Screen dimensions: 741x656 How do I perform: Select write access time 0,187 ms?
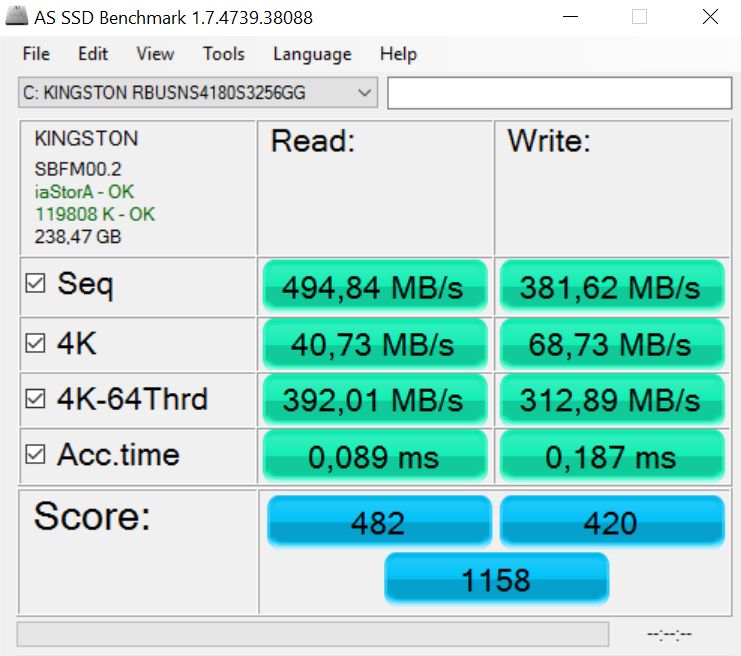point(612,456)
